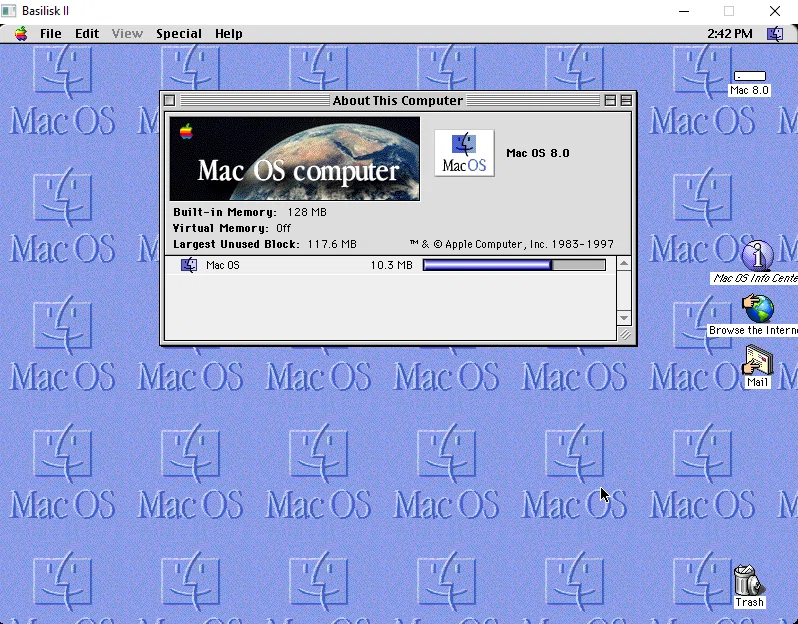Open the View menu
798x624 pixels.
click(x=127, y=34)
